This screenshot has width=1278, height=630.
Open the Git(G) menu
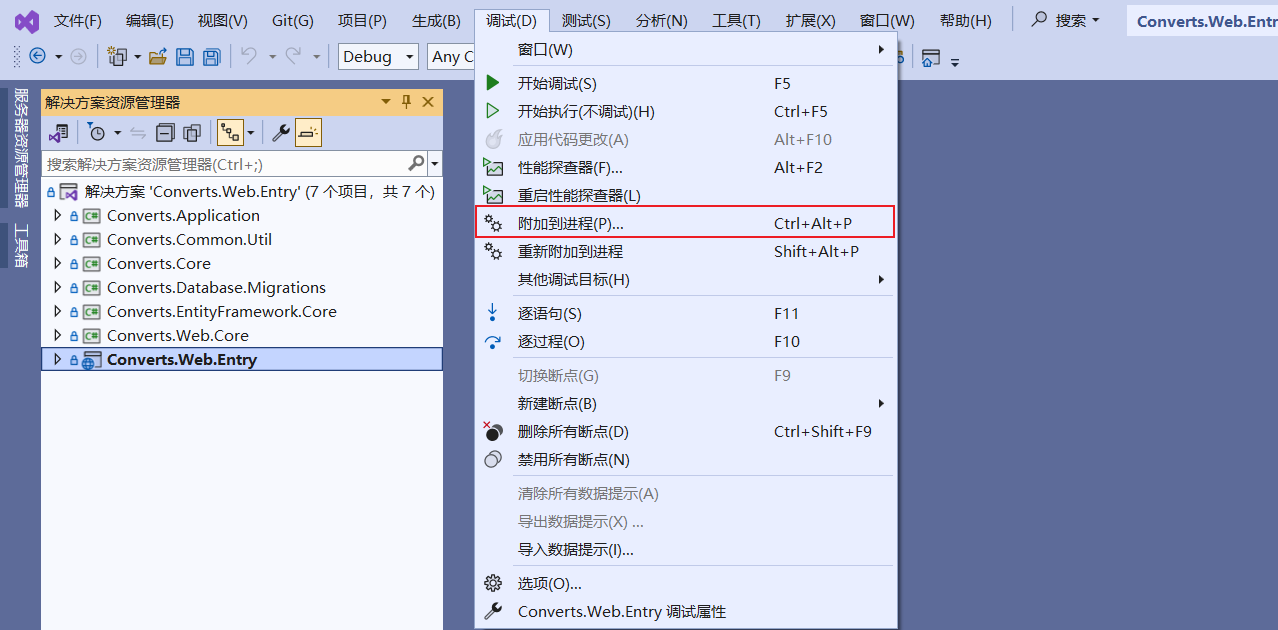(x=293, y=20)
